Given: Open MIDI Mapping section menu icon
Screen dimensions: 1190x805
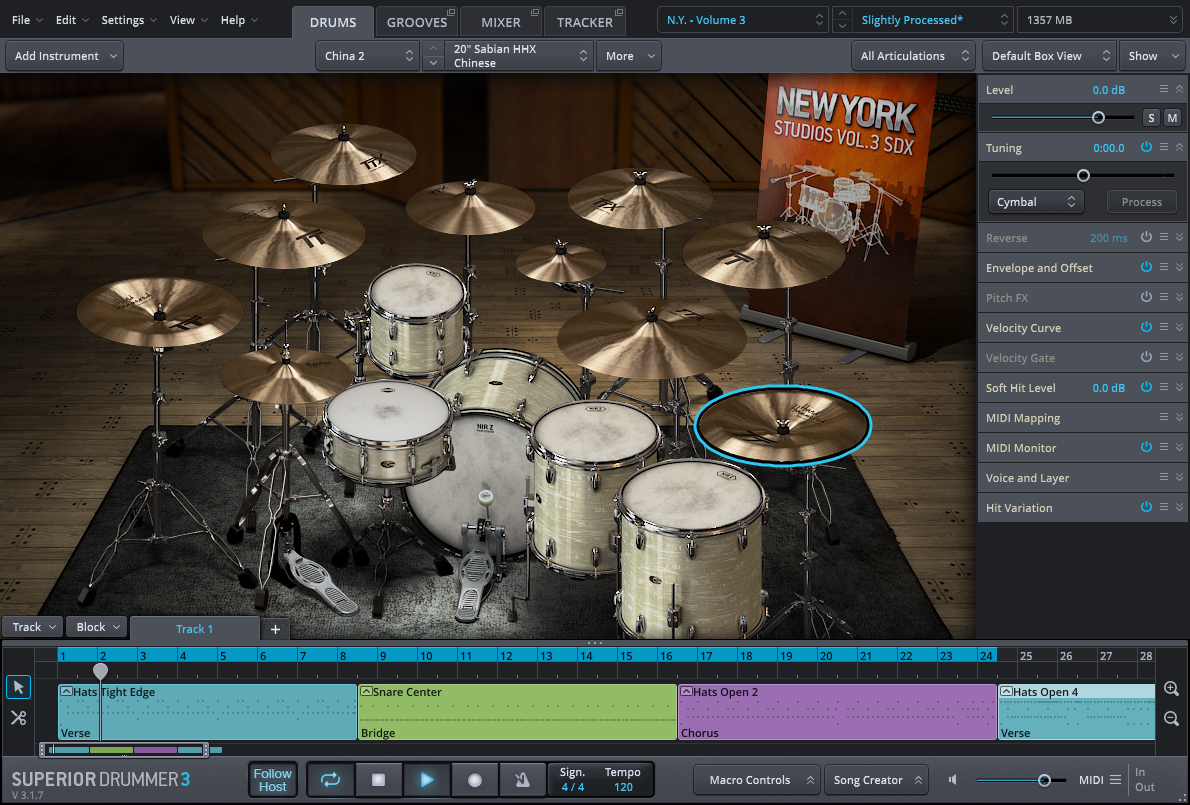Looking at the screenshot, I should coord(1163,417).
